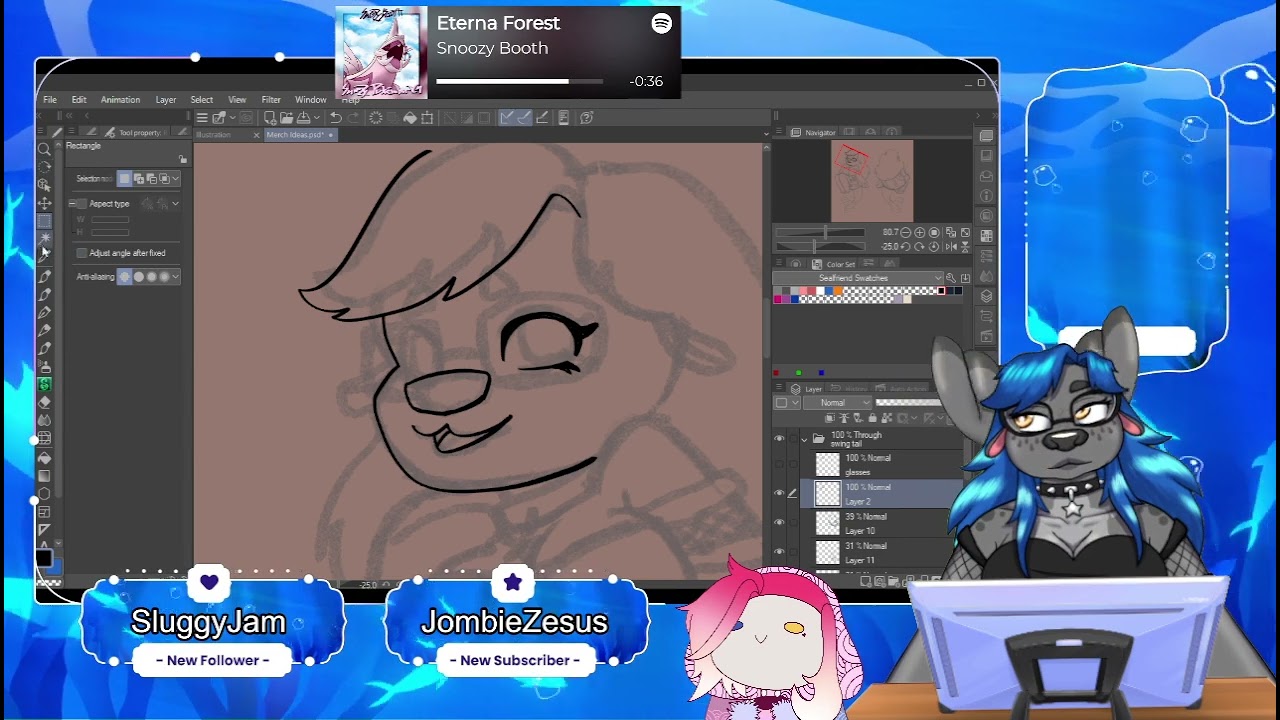Screen dimensions: 1280x720
Task: Toggle visibility of the swing tail folder
Action: [779, 438]
